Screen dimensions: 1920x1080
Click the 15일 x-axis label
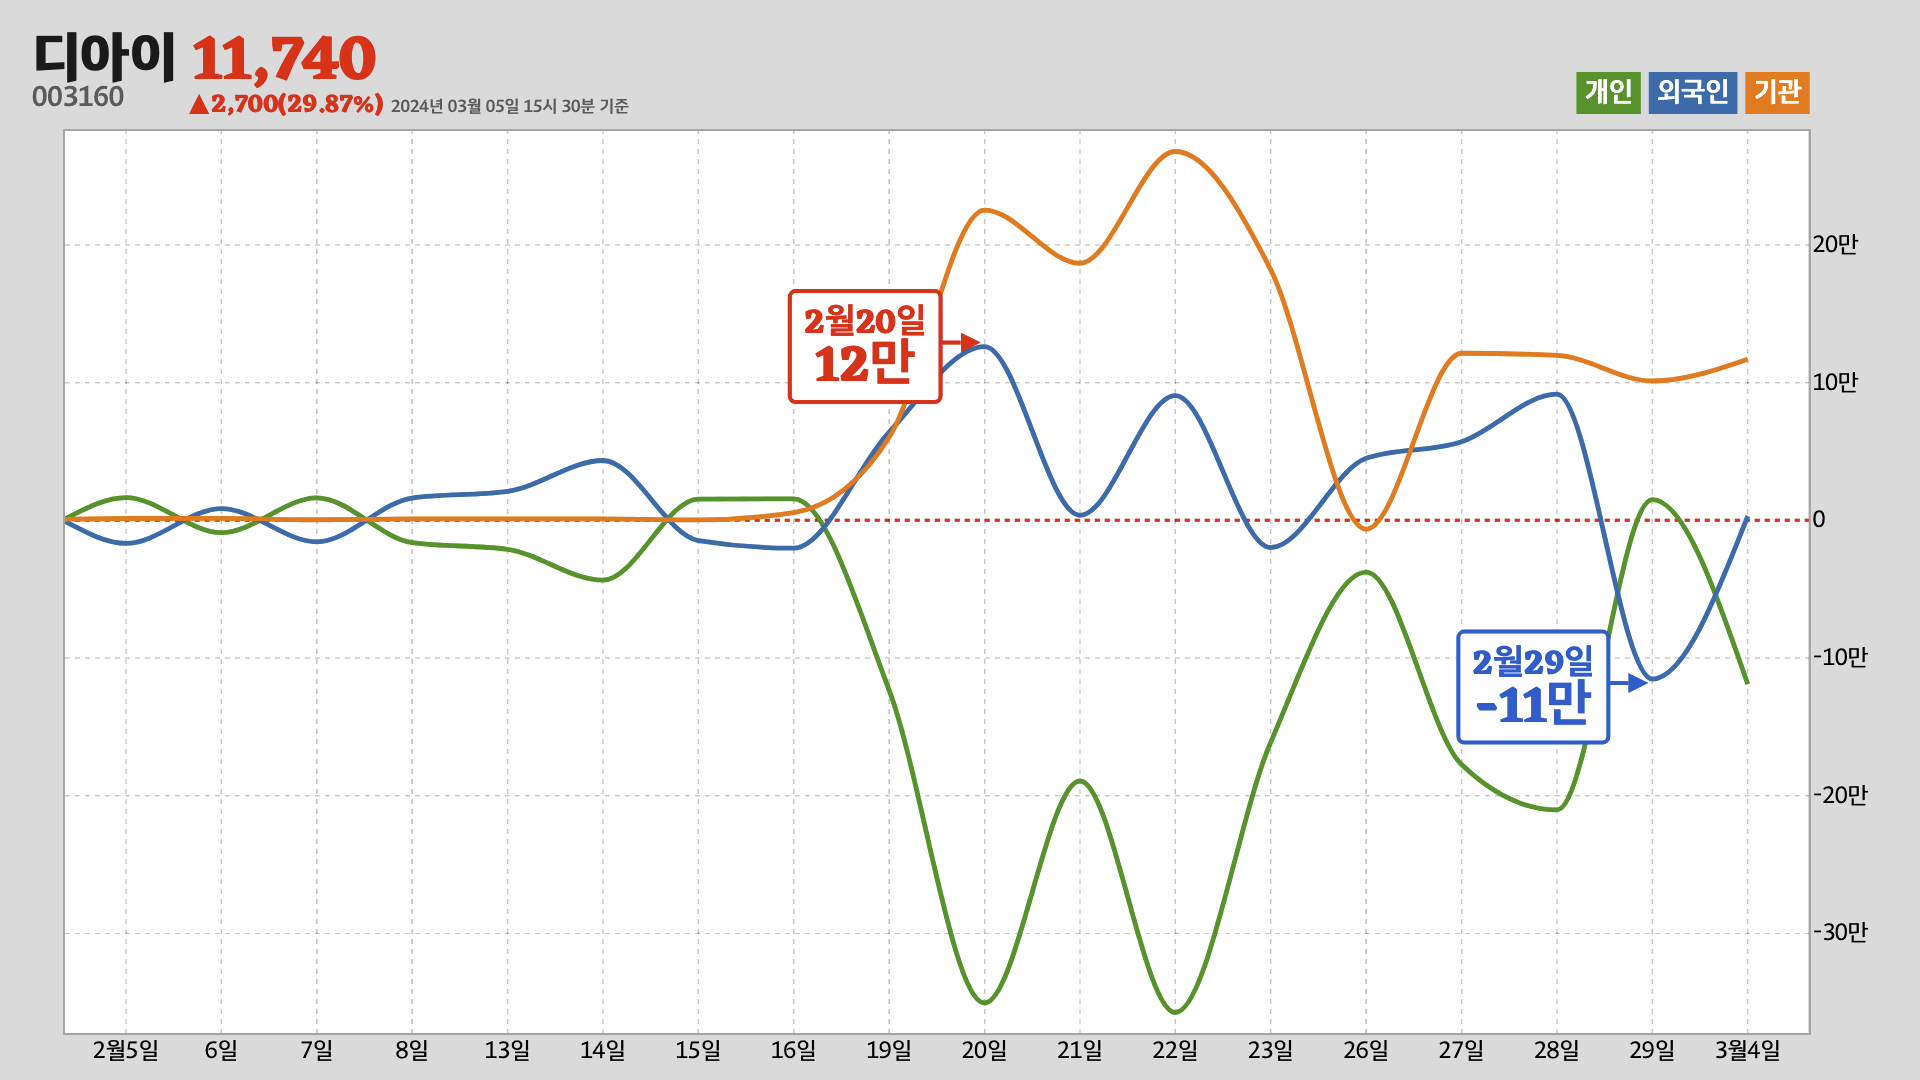click(698, 1051)
